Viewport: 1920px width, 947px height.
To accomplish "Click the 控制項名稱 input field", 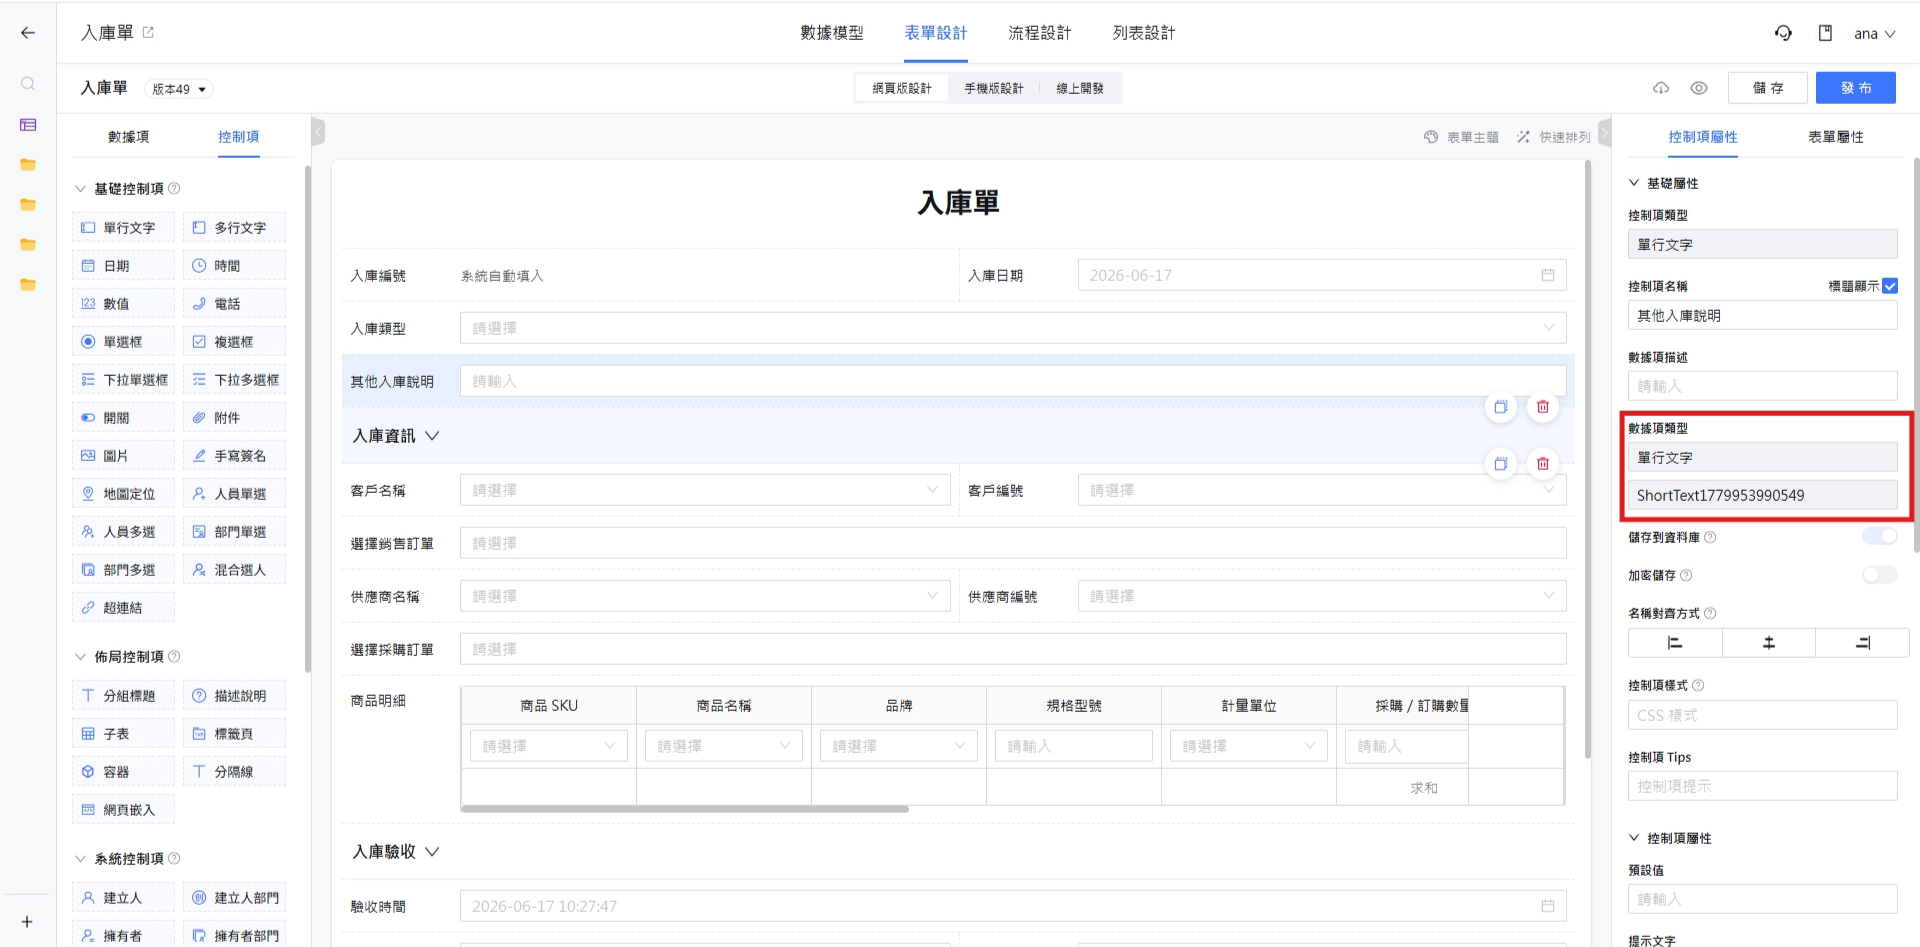I will point(1763,315).
